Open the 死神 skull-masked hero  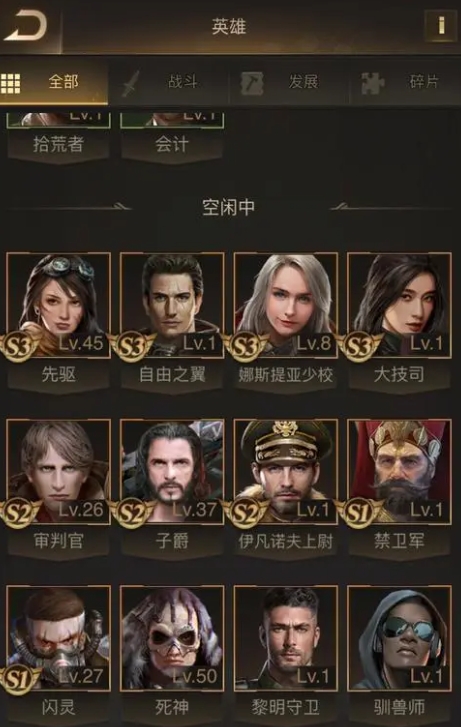172,638
